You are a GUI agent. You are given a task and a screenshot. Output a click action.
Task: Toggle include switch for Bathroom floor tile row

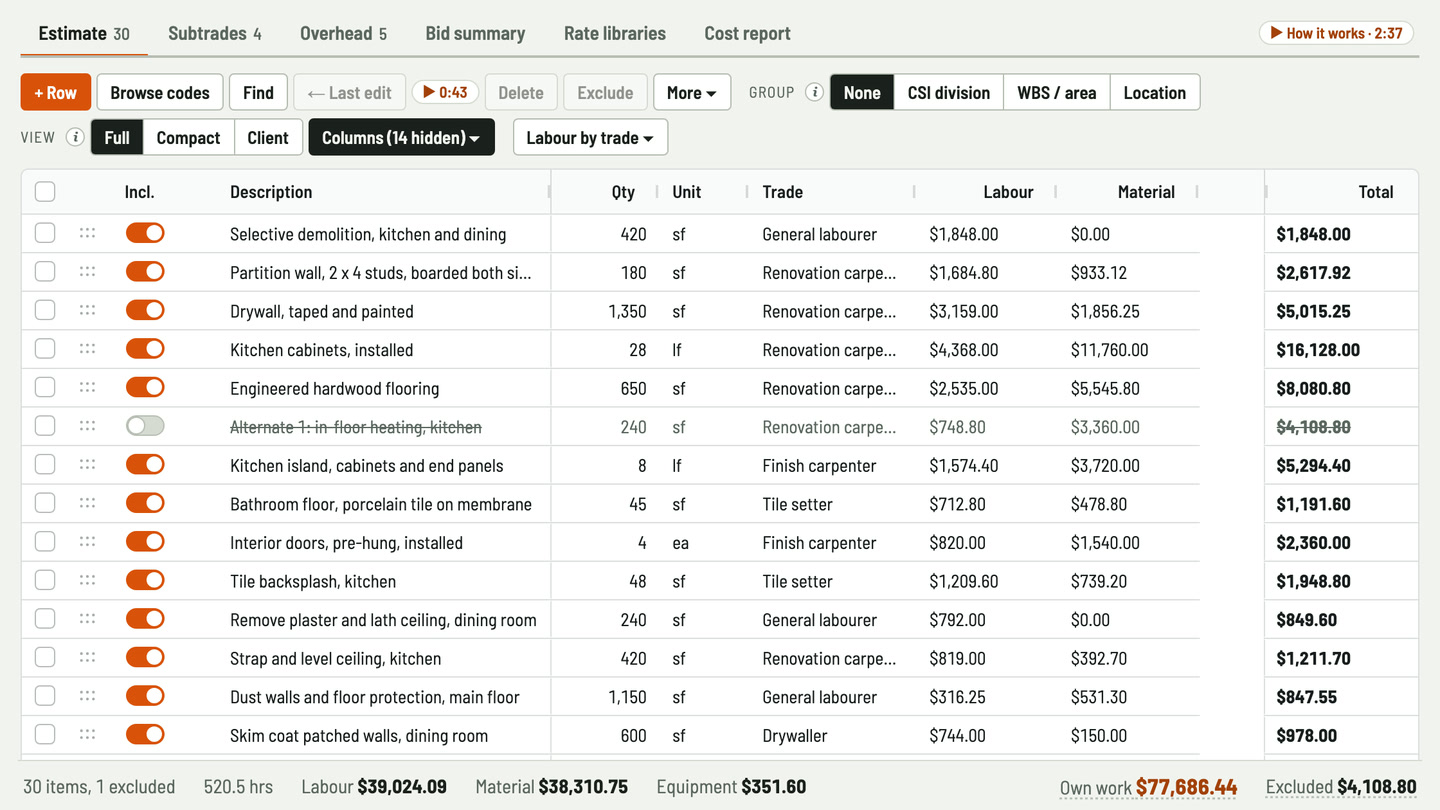[145, 503]
